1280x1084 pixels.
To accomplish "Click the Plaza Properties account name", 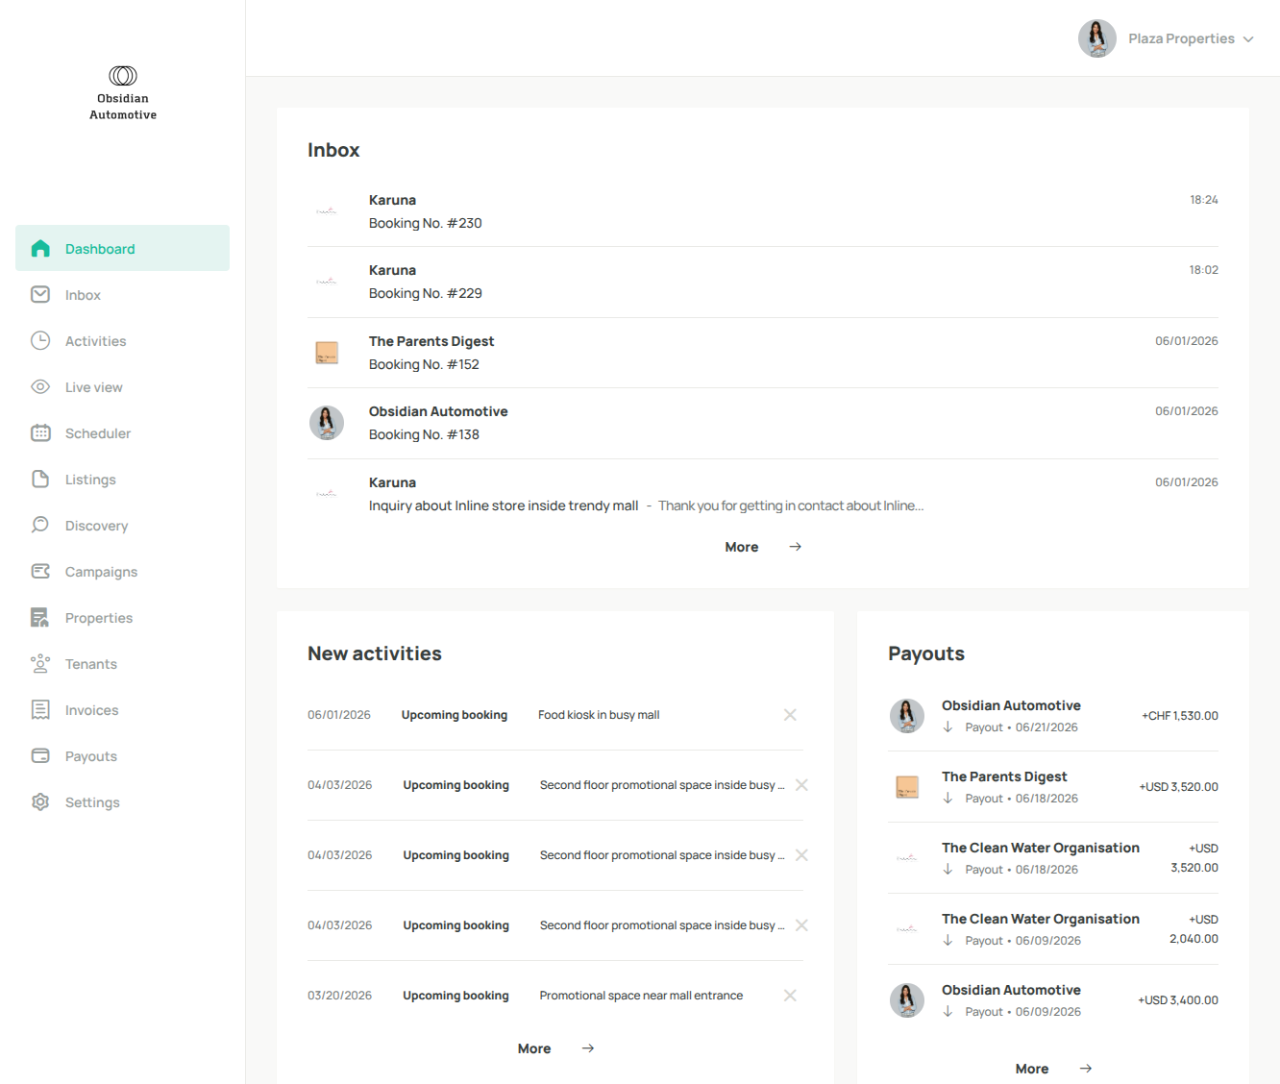I will (x=1181, y=39).
